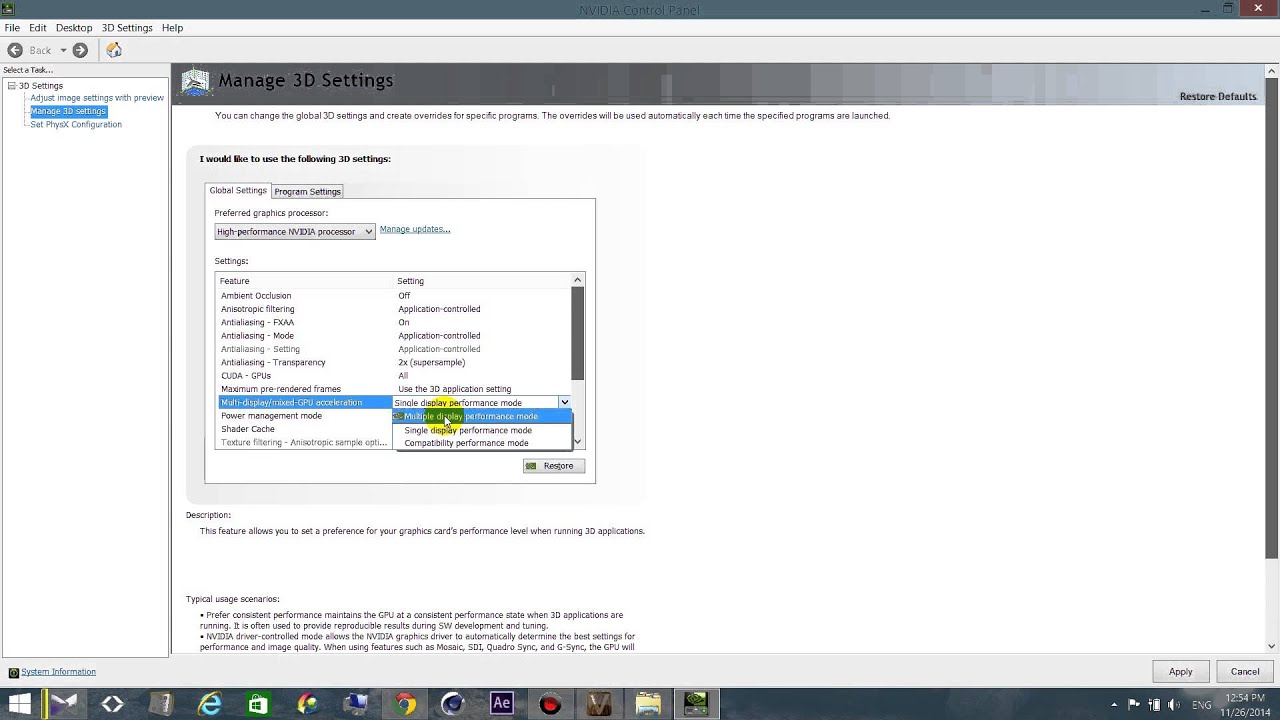Click the taskbar clock showing 12:54 PM
This screenshot has width=1280, height=720.
[1243, 704]
